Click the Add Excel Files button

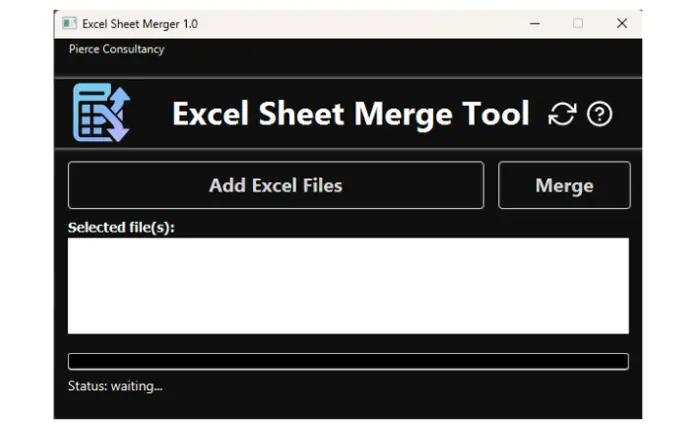coord(276,185)
